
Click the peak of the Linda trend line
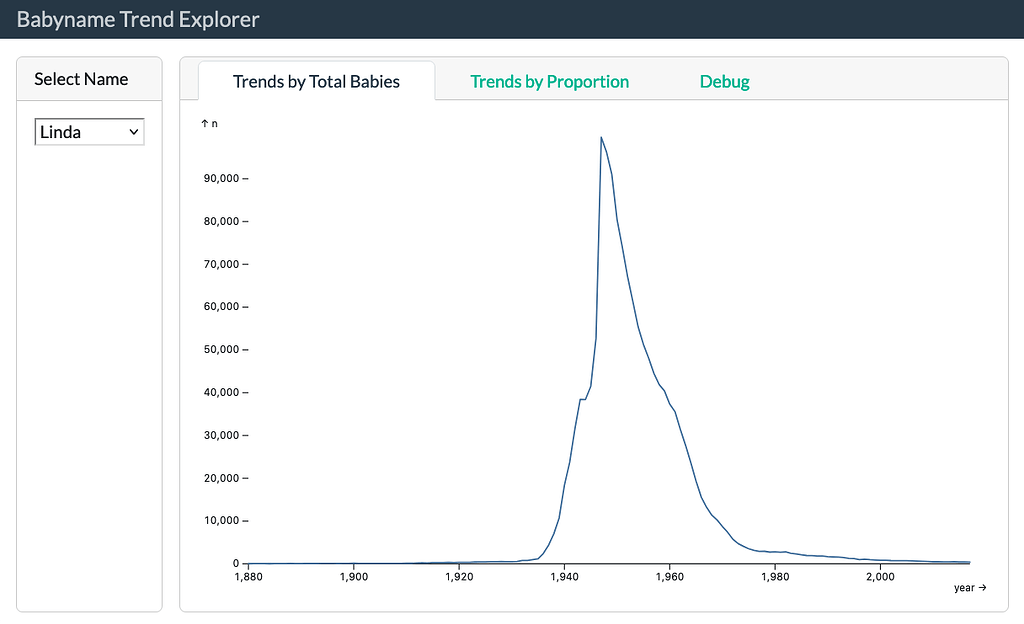pyautogui.click(x=602, y=138)
